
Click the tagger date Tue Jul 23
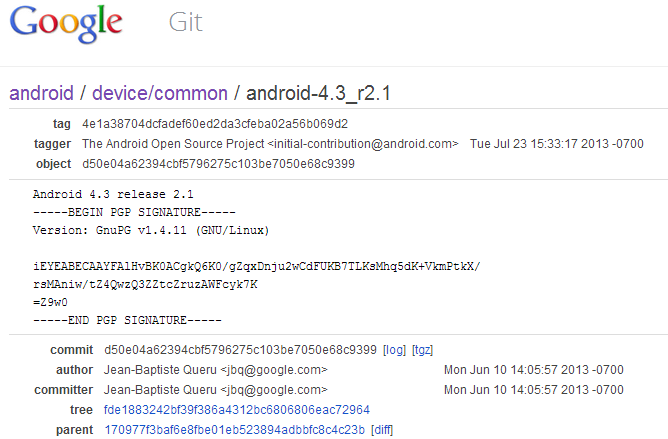click(557, 144)
